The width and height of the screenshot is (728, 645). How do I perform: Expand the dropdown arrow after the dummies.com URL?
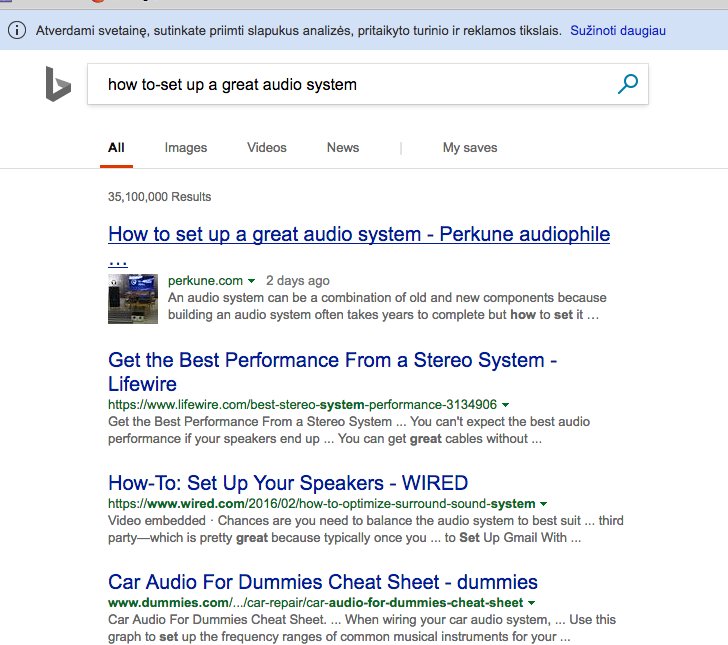[532, 603]
